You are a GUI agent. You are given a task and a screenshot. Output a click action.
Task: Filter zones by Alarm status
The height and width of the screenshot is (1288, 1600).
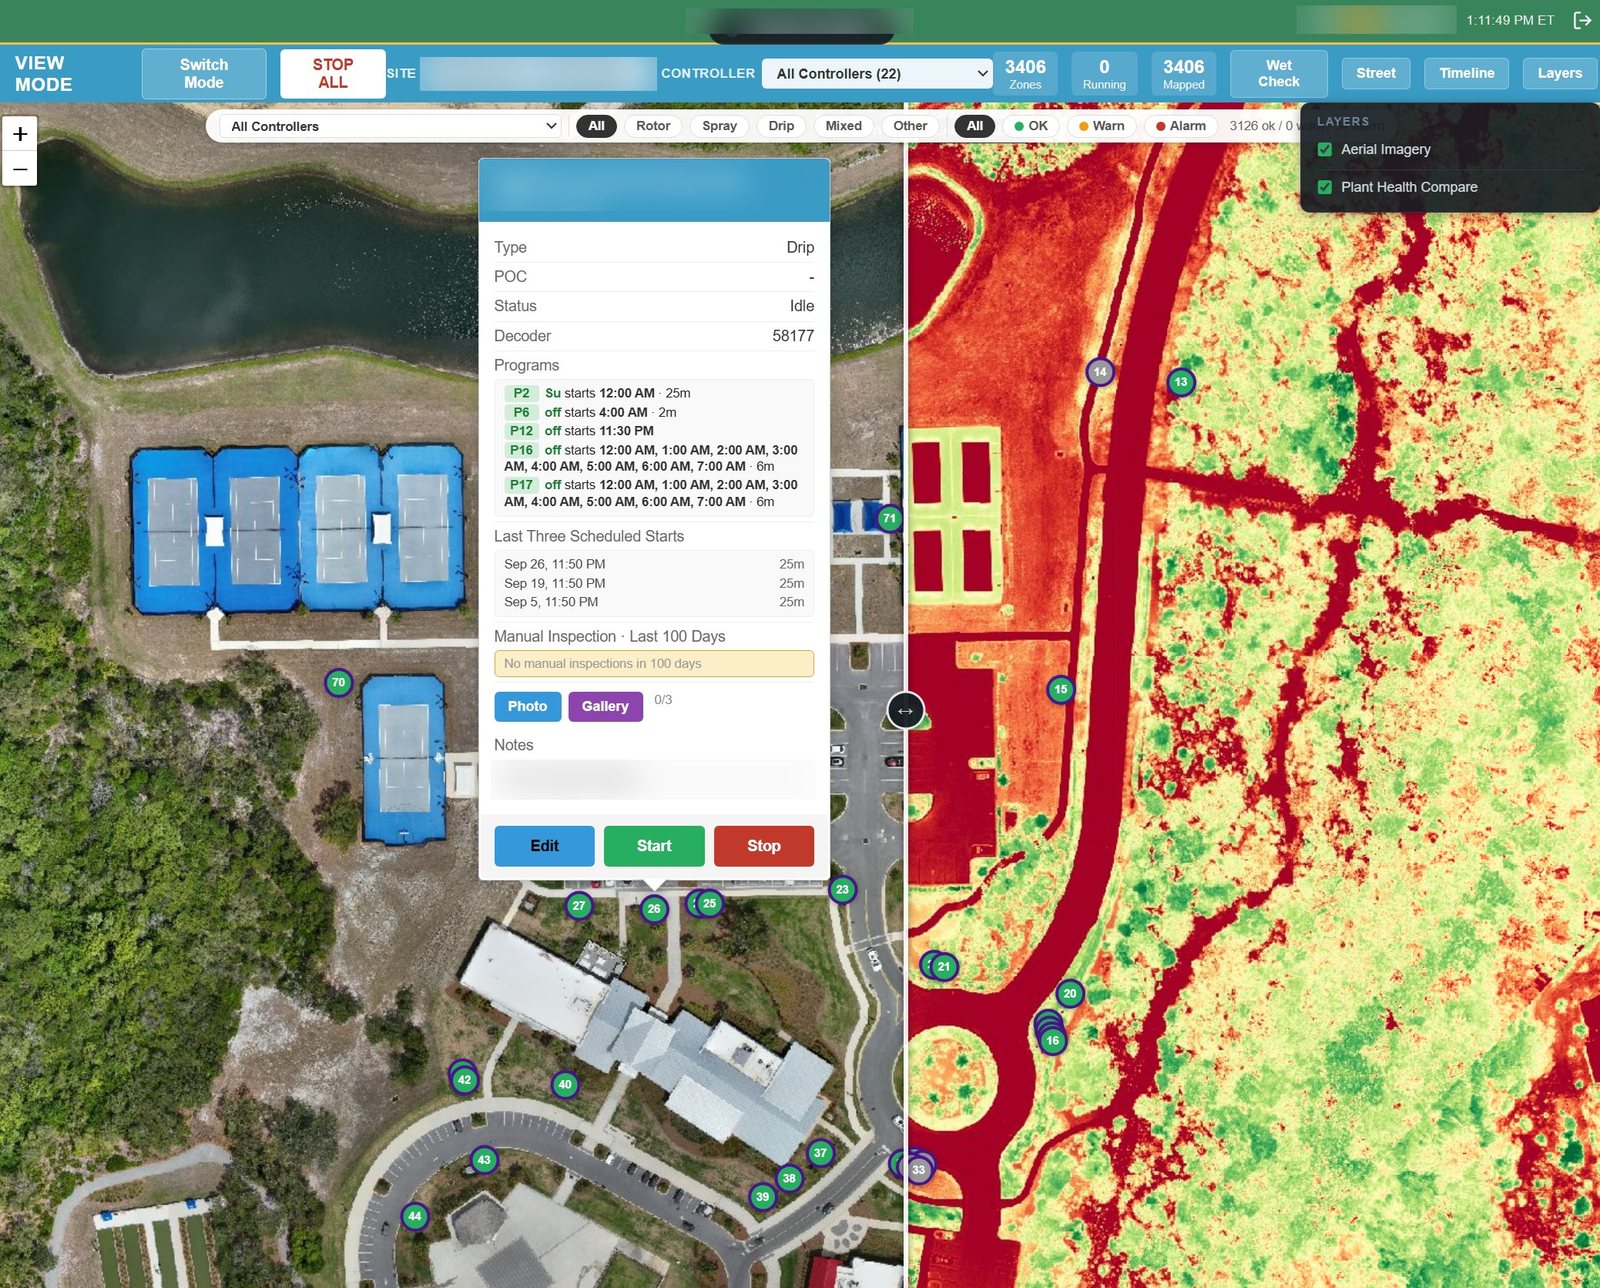tap(1180, 126)
